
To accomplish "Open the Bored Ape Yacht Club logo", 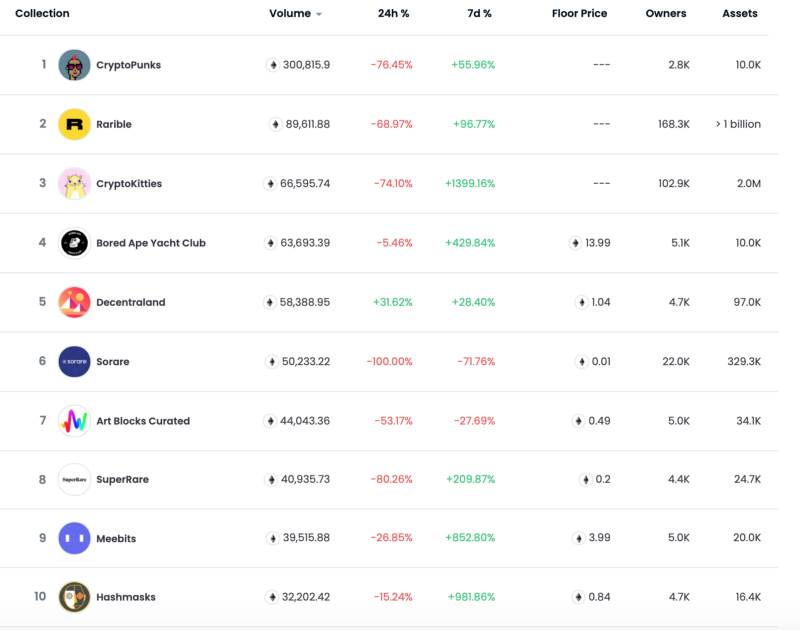I will [74, 242].
